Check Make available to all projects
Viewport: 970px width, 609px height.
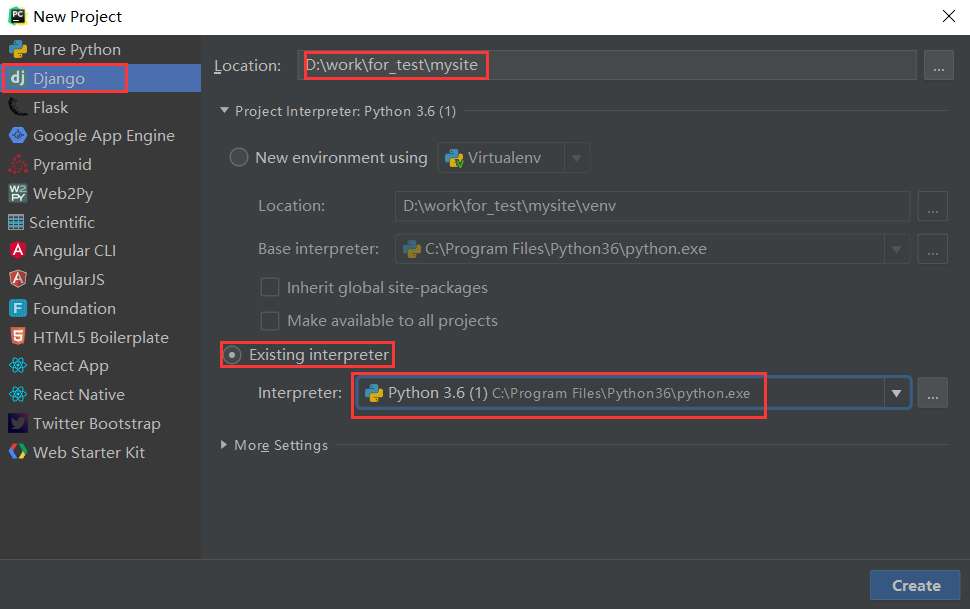270,321
